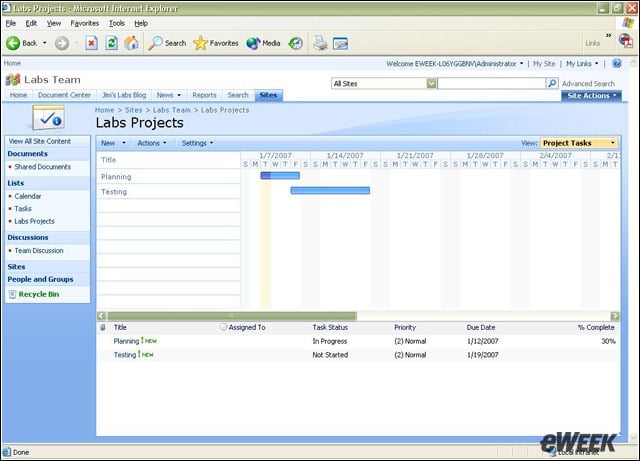Open the Edit menu
This screenshot has width=640, height=461.
pos(31,23)
